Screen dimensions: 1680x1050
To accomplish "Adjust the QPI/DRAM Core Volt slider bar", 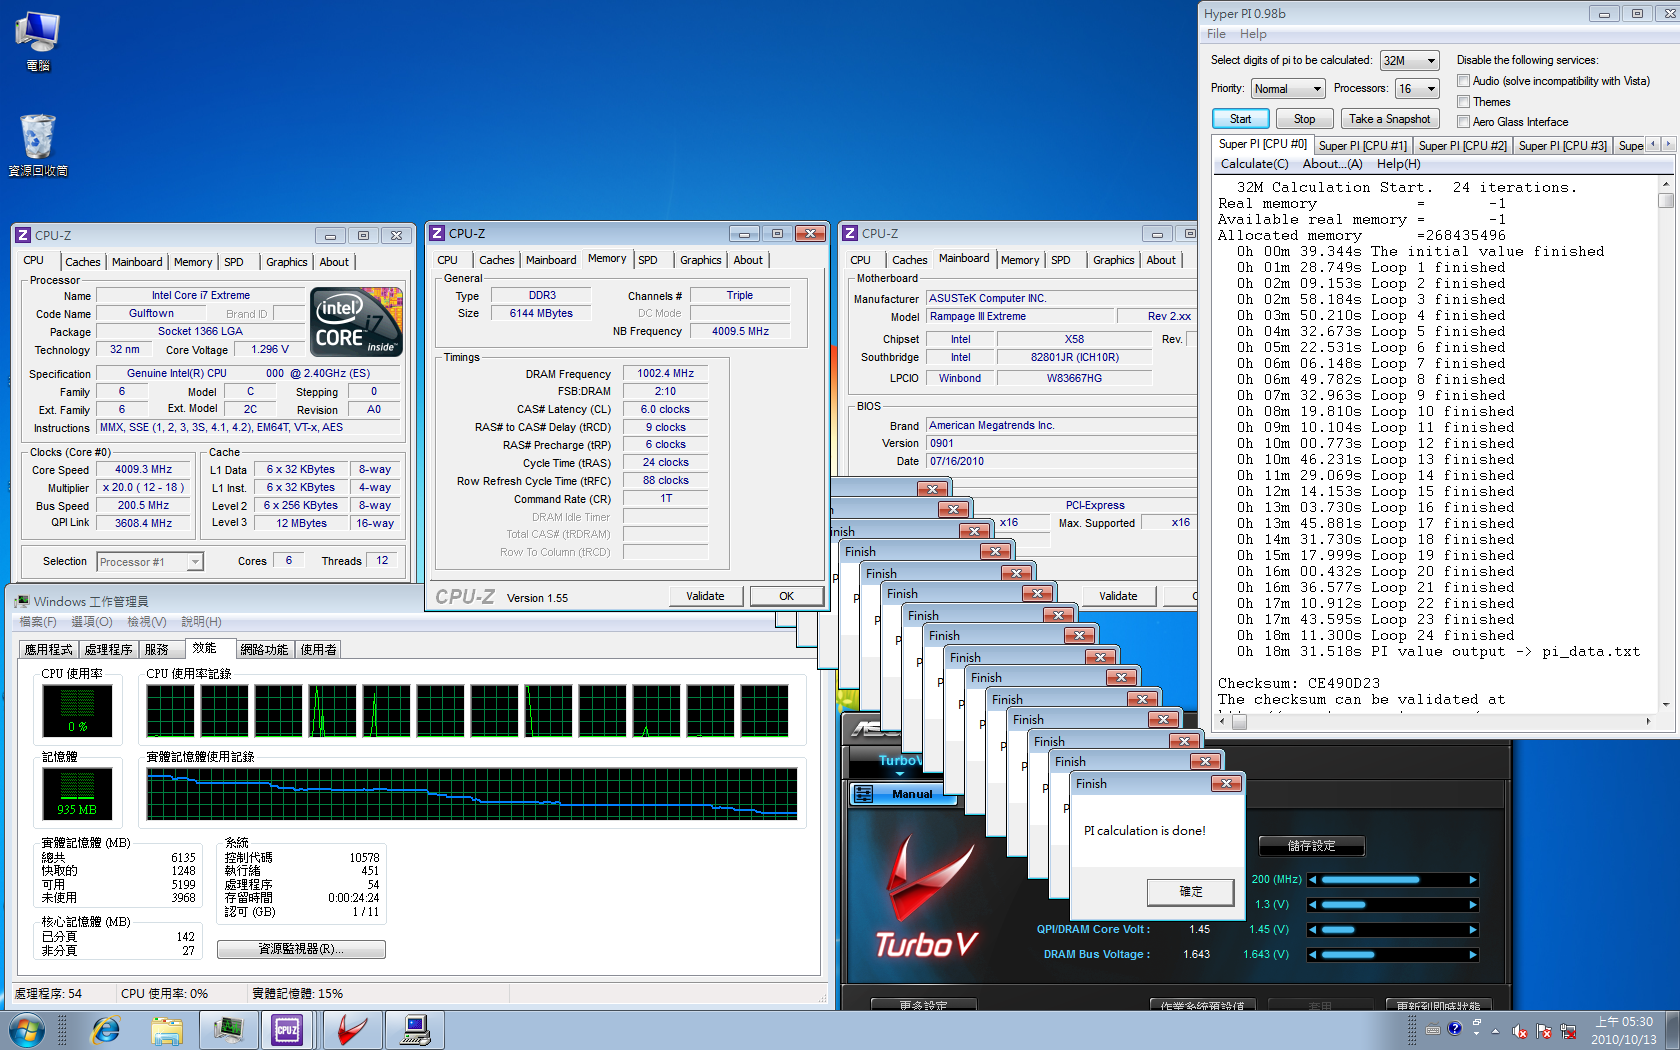I will [1392, 930].
